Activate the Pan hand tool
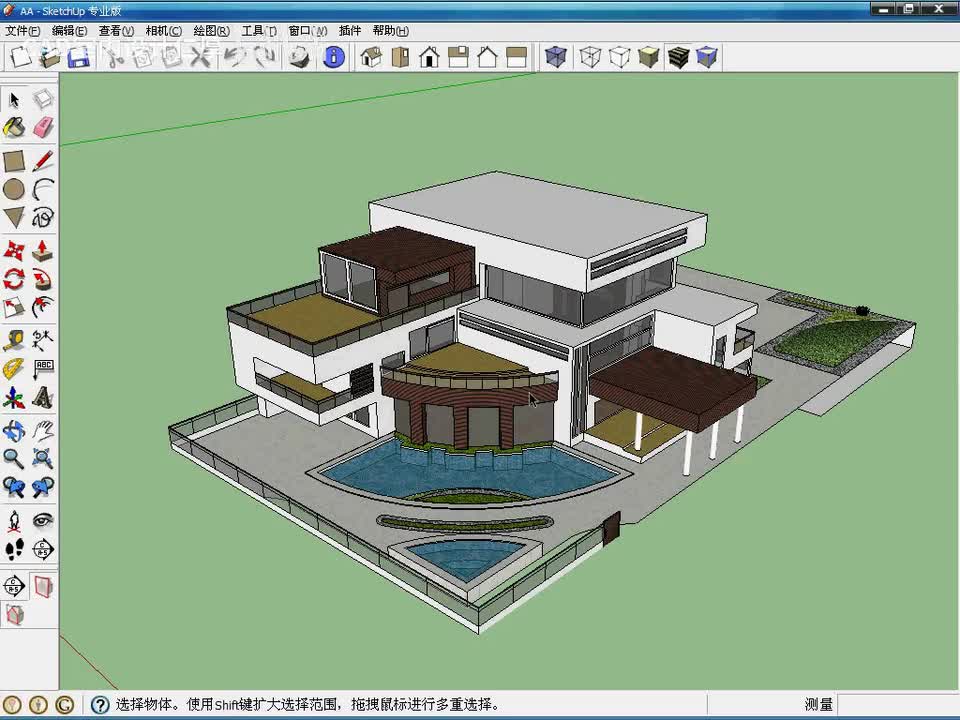This screenshot has width=960, height=720. tap(43, 431)
